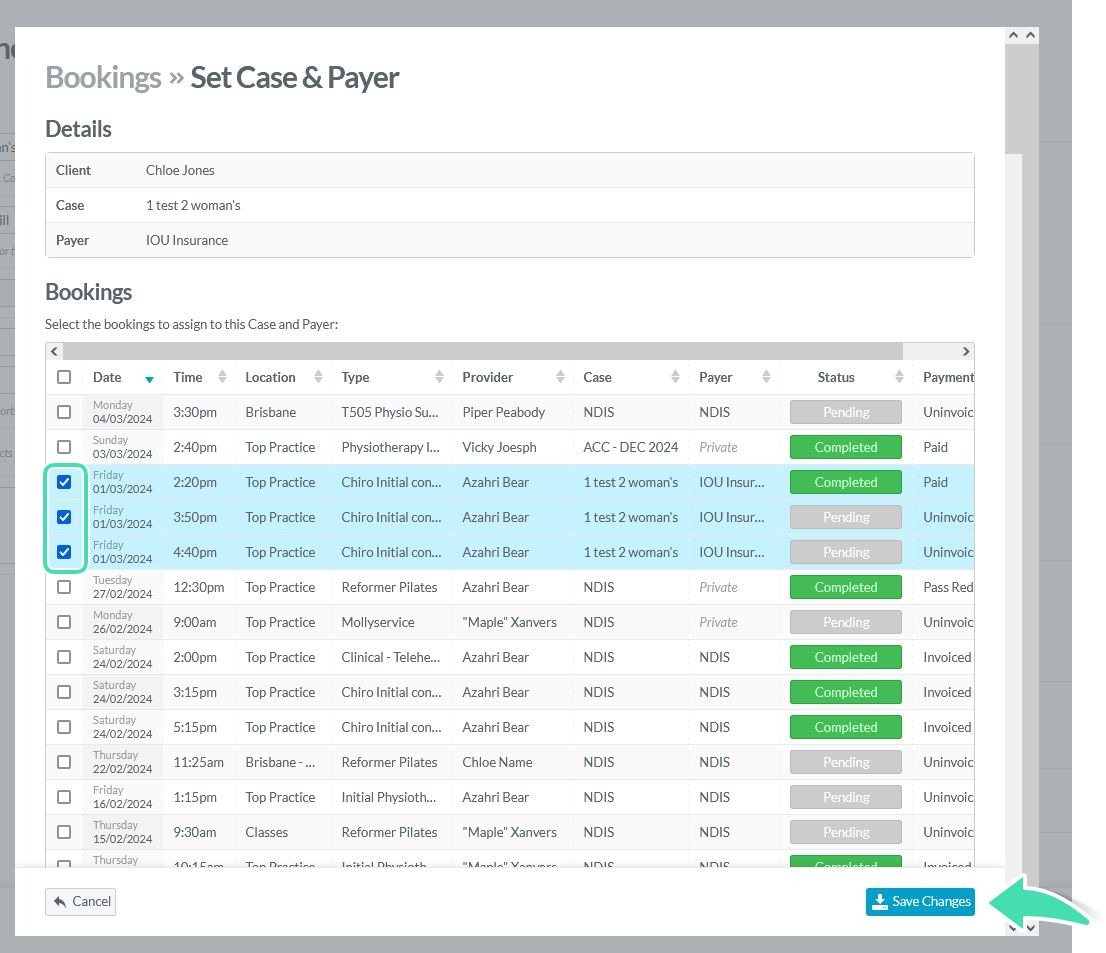
Task: Click 'Piper Peabody' provider cell
Action: (504, 412)
